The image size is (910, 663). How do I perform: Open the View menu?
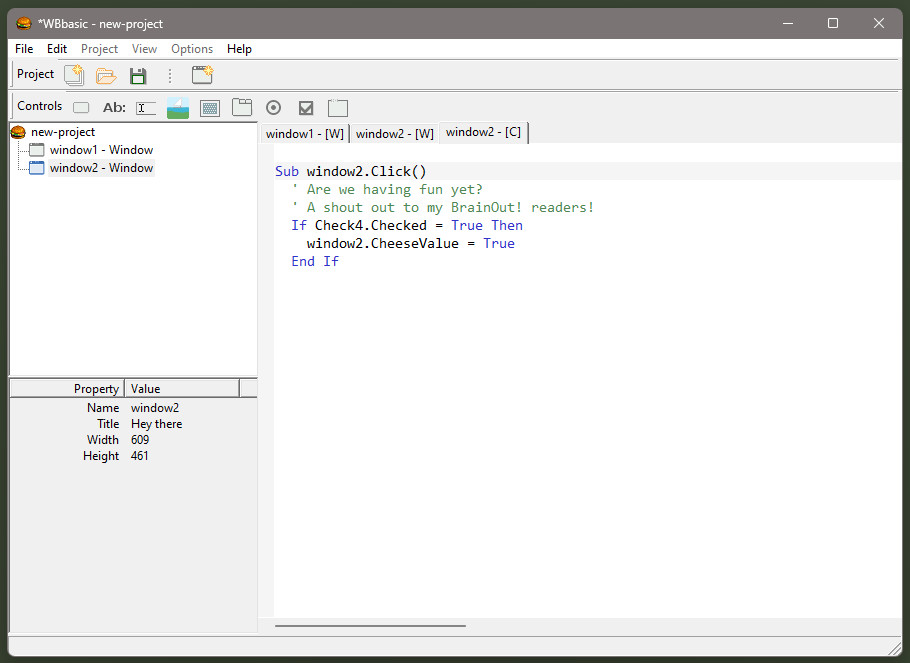coord(145,49)
